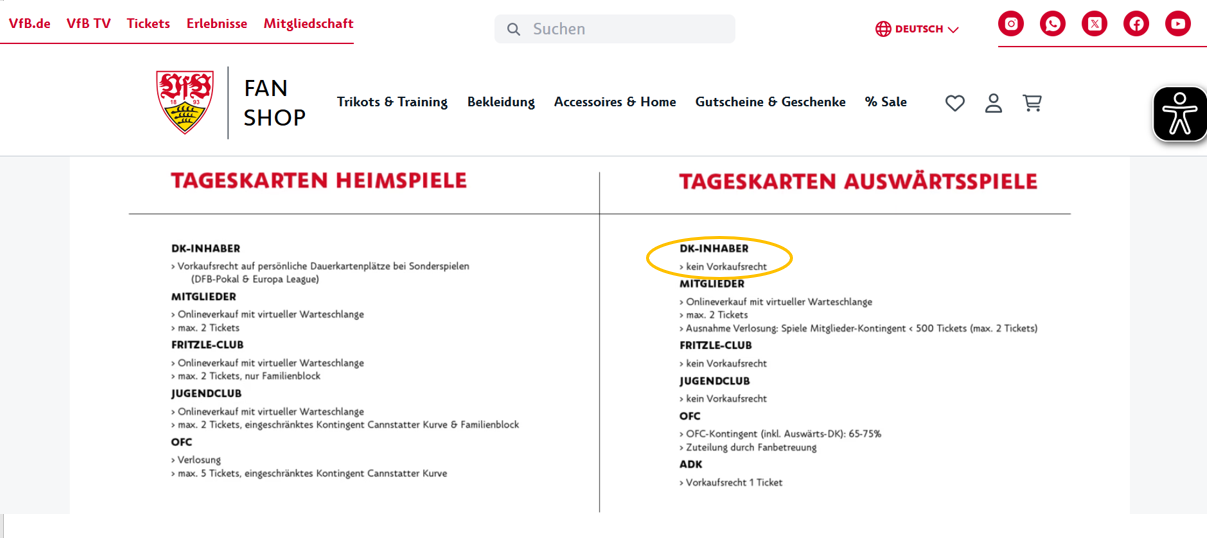
Task: Open the VfB Instagram page
Action: 1011,24
